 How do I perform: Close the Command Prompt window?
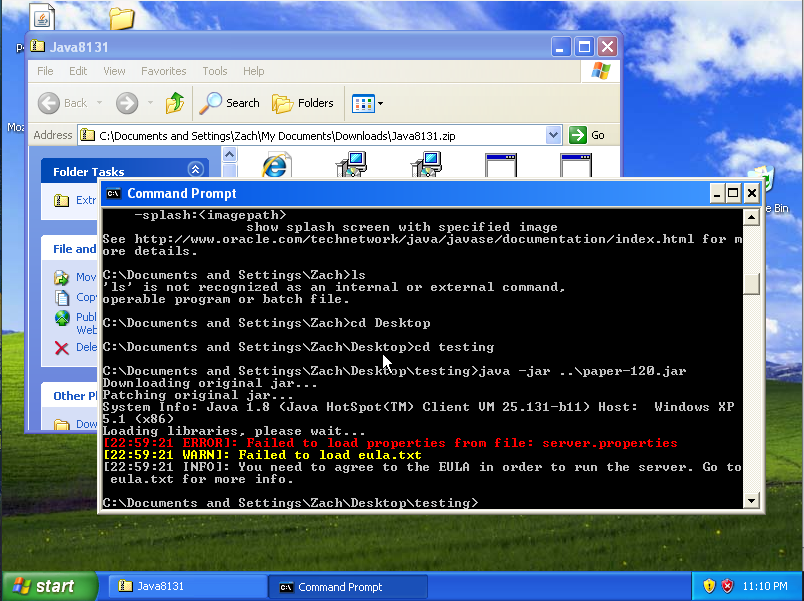click(752, 193)
